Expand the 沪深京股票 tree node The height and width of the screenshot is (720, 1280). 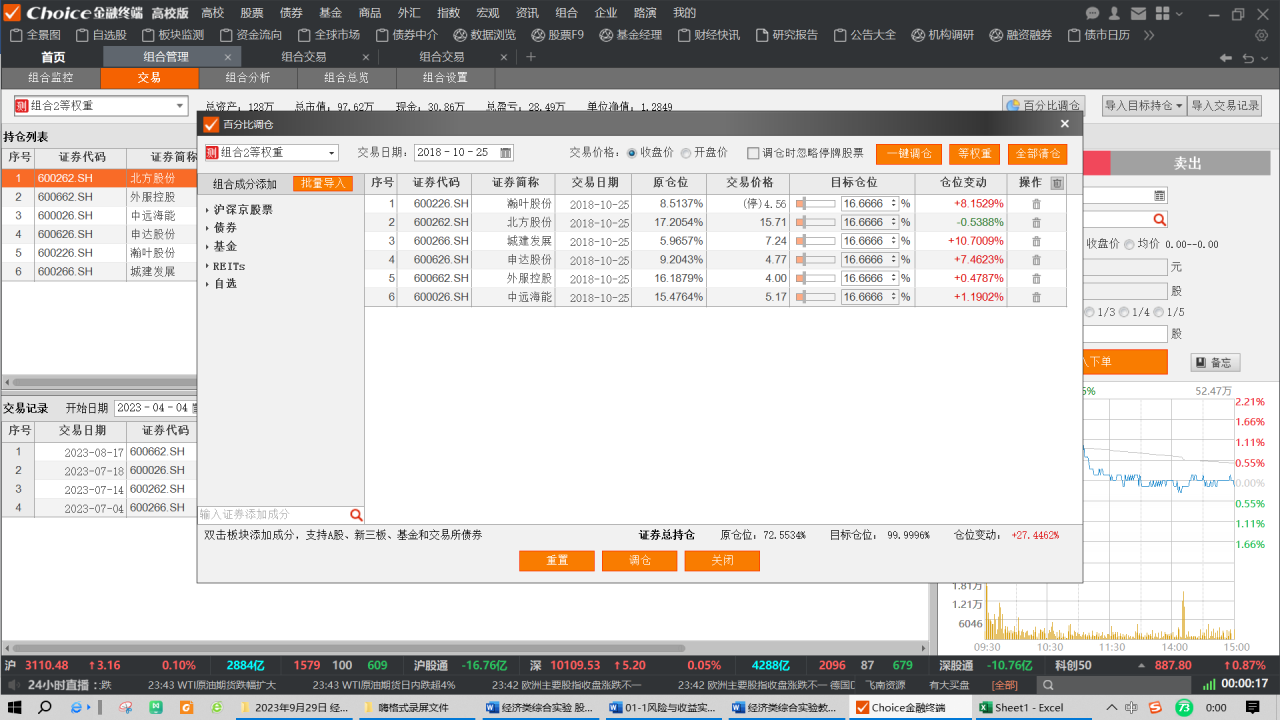[207, 210]
